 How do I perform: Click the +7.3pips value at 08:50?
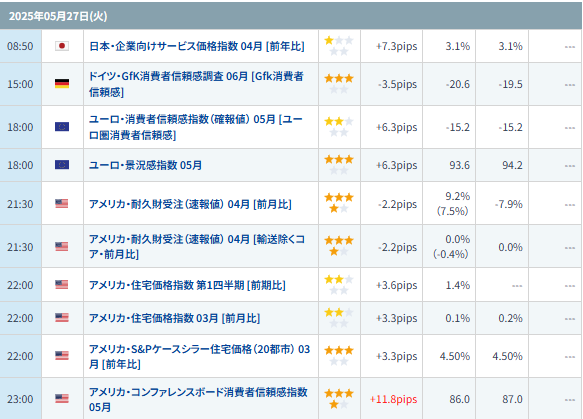tap(396, 46)
